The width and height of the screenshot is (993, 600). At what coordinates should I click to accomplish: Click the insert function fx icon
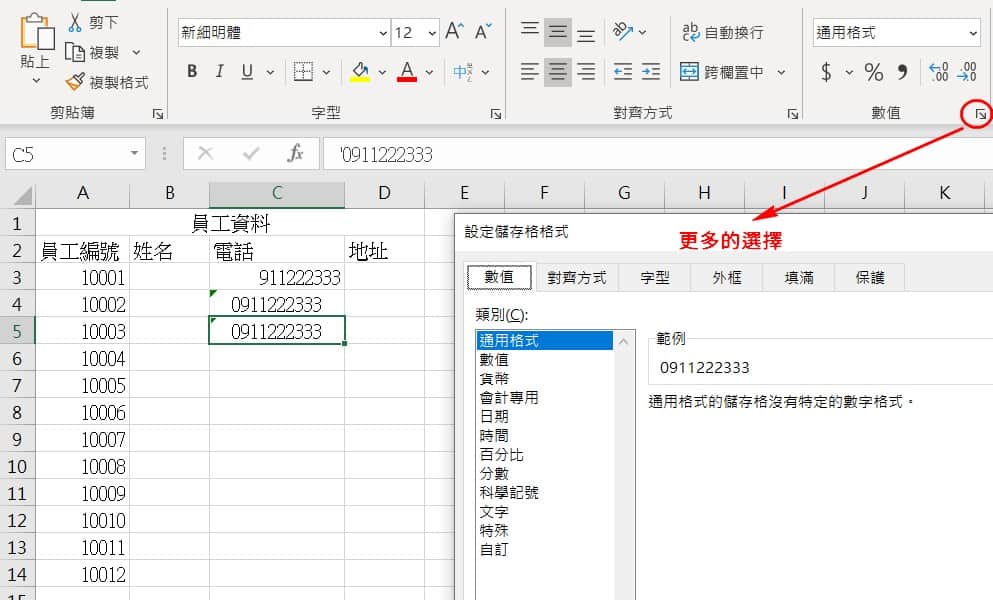coord(295,153)
